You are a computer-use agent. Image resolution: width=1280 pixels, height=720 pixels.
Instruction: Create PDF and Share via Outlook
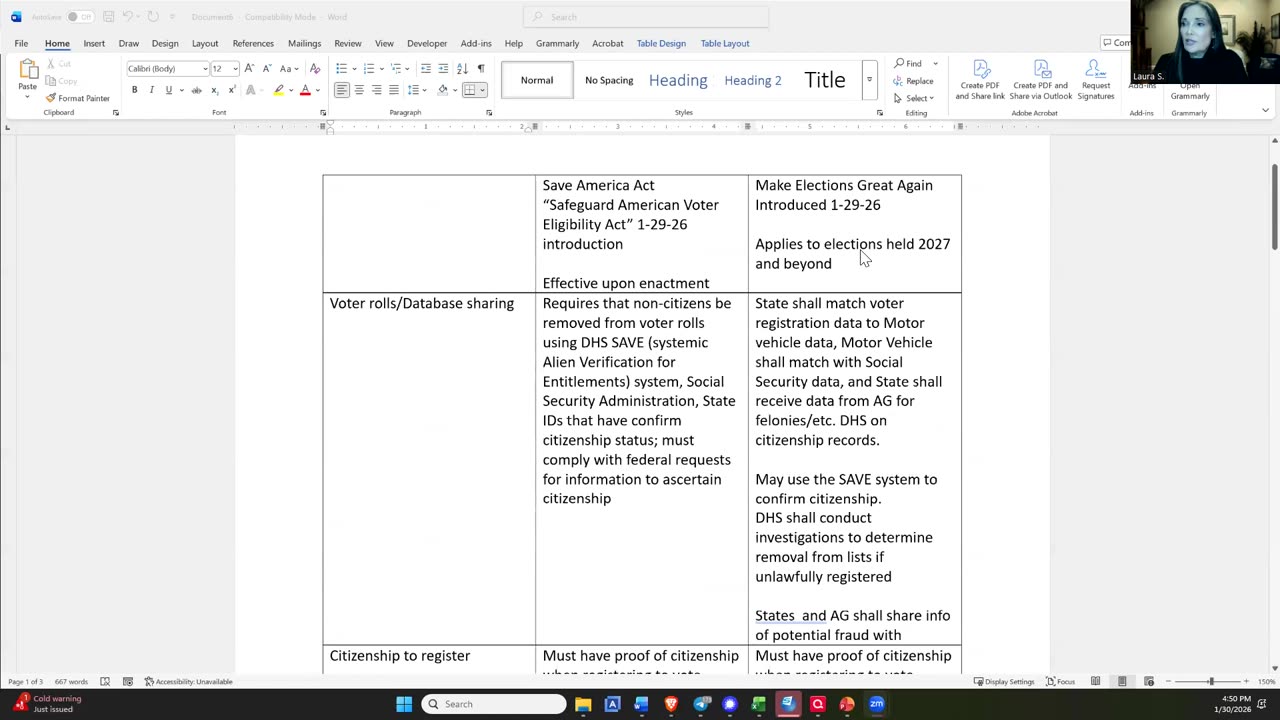(x=1041, y=80)
